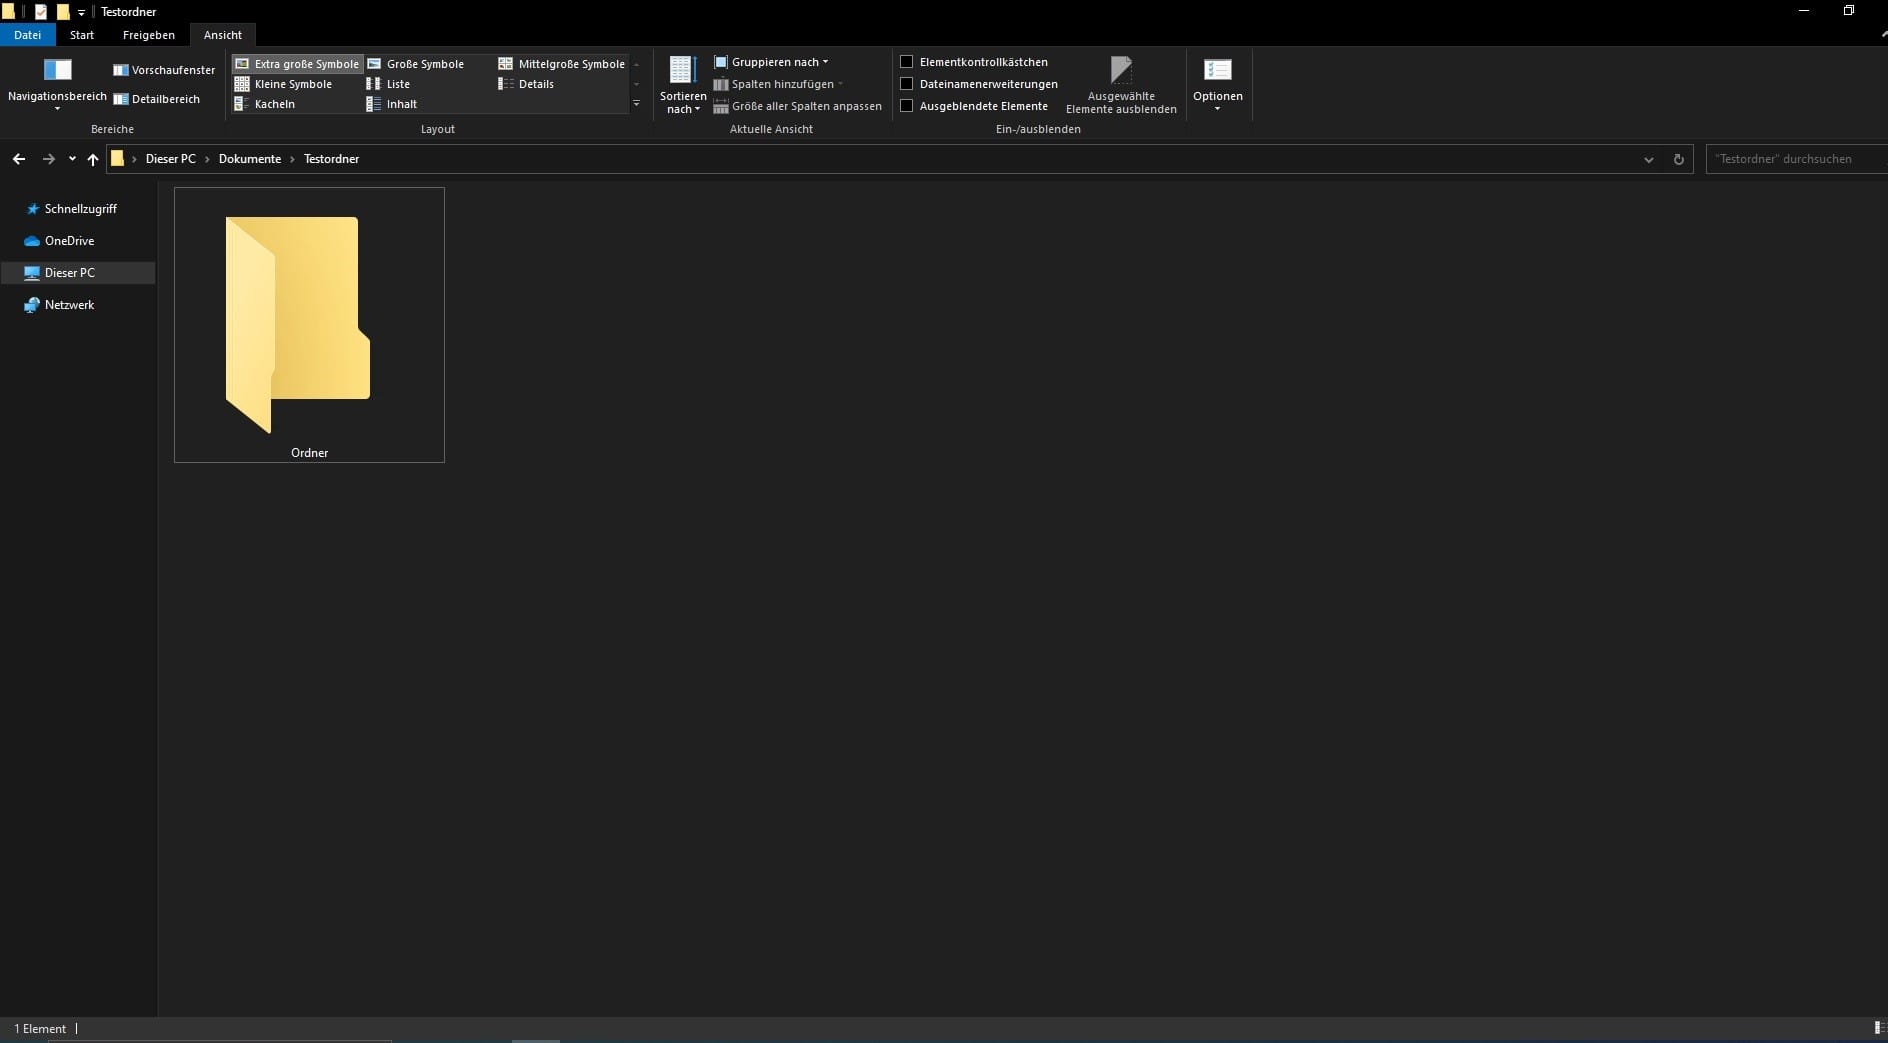Click Größe aller Spalten anpassen

click(798, 106)
